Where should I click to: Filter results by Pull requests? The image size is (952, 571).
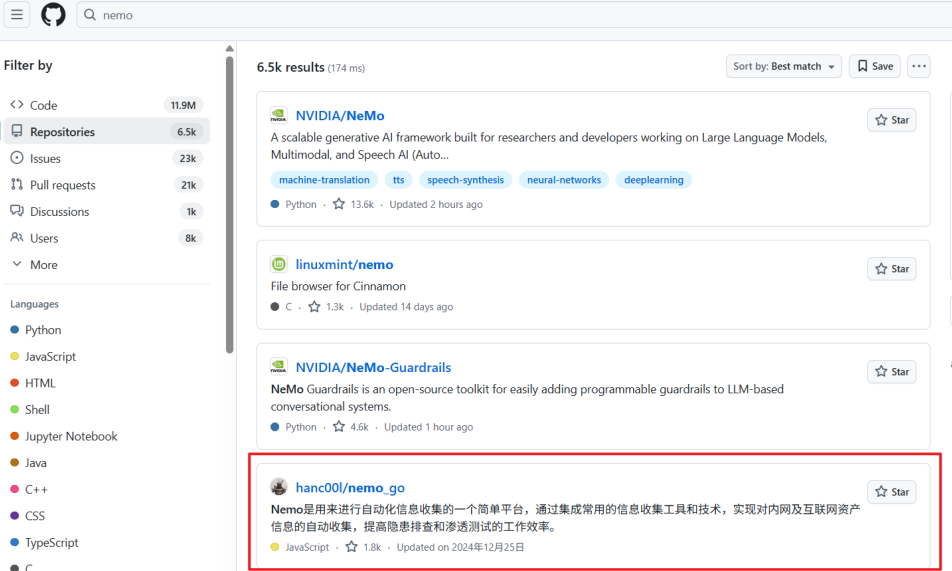pos(106,185)
